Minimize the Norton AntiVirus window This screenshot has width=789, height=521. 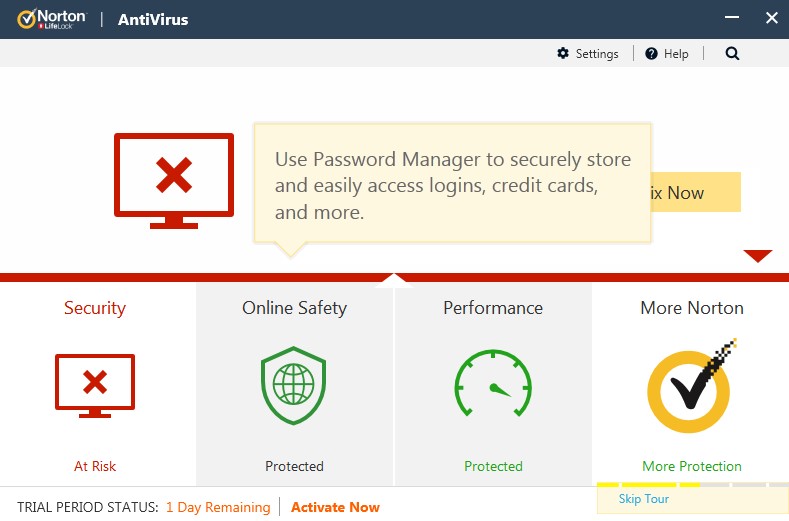pyautogui.click(x=732, y=18)
